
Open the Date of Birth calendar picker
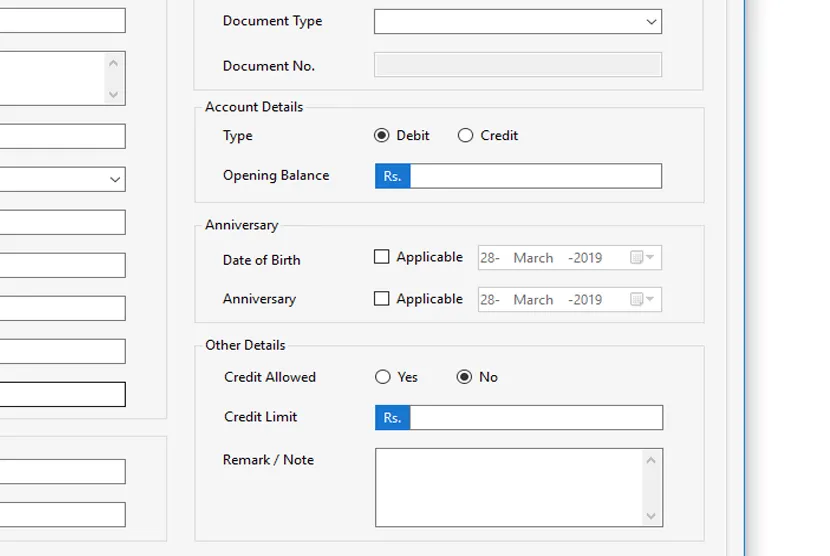(643, 258)
